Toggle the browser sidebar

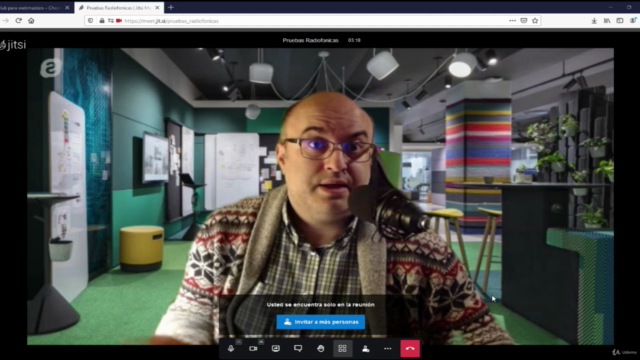click(x=620, y=21)
